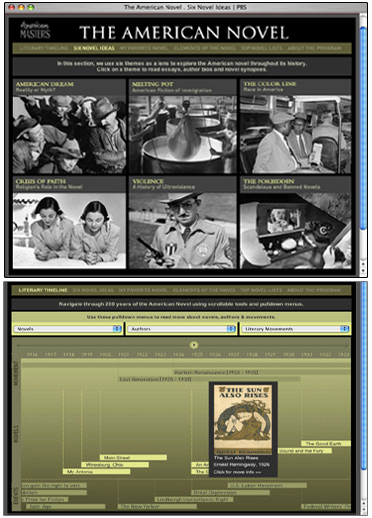Open the Novels pulldown menu
This screenshot has height=518, width=372.
[67, 329]
